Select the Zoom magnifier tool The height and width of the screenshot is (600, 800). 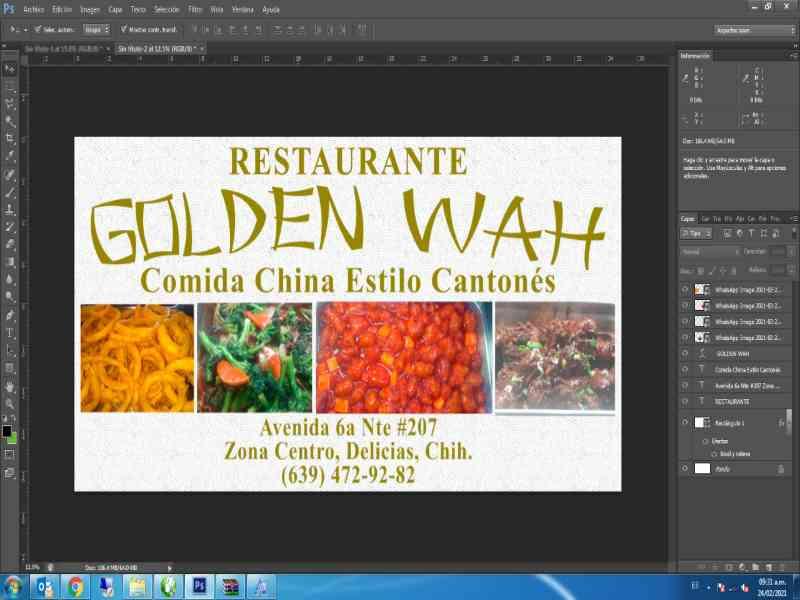[x=10, y=403]
